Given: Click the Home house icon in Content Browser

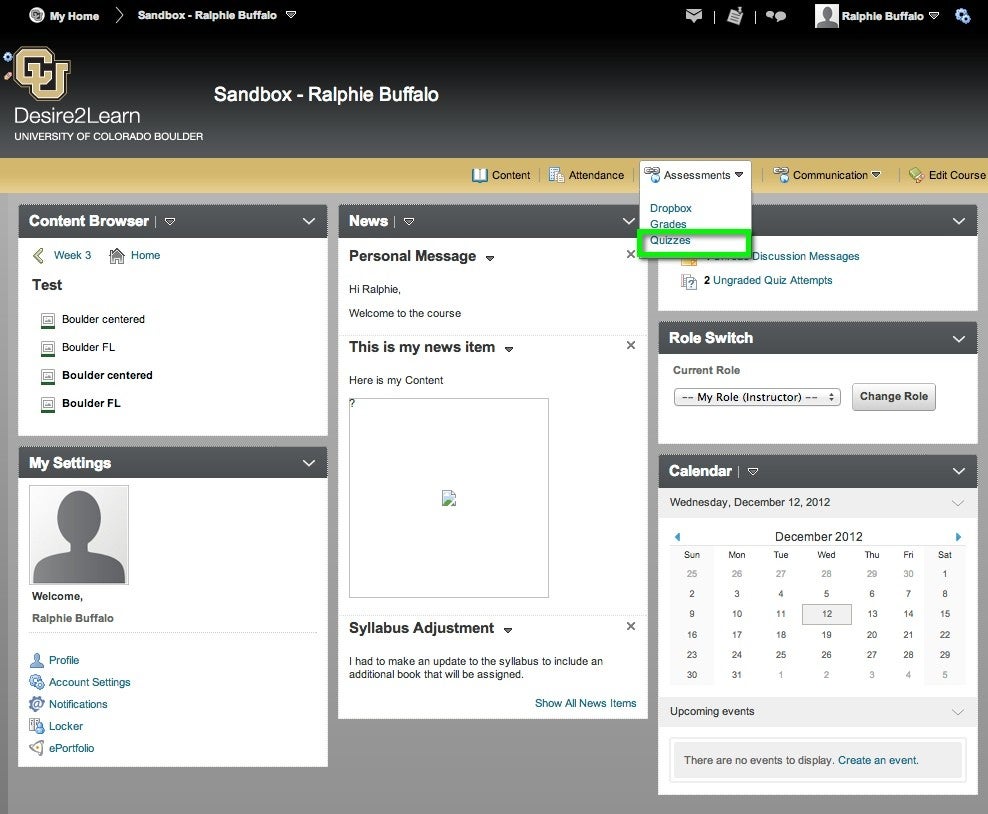Looking at the screenshot, I should pos(117,255).
